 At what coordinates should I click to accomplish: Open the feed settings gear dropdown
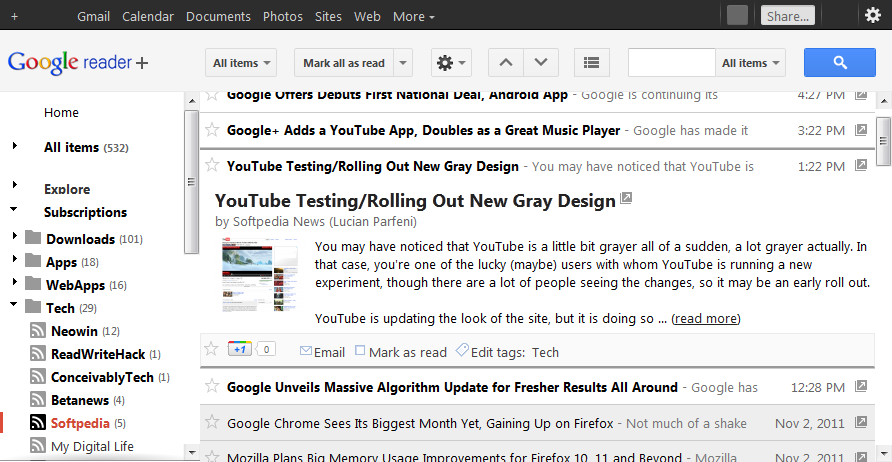tap(451, 63)
